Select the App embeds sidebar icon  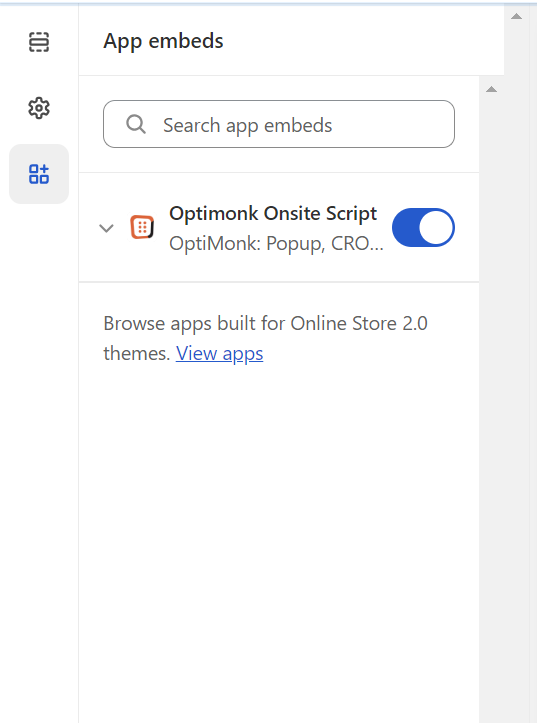[x=39, y=174]
